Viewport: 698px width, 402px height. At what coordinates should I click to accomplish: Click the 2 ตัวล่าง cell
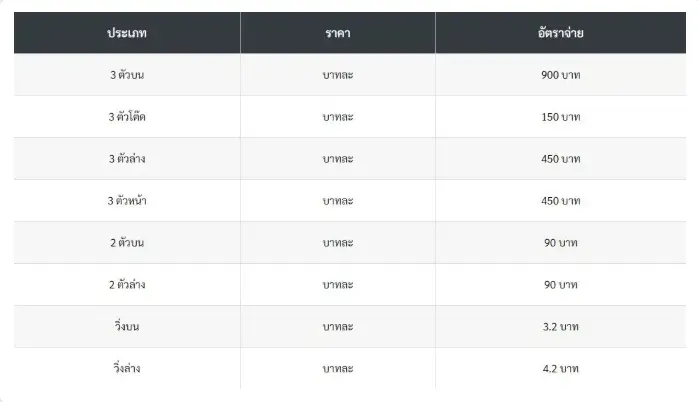[x=127, y=285]
